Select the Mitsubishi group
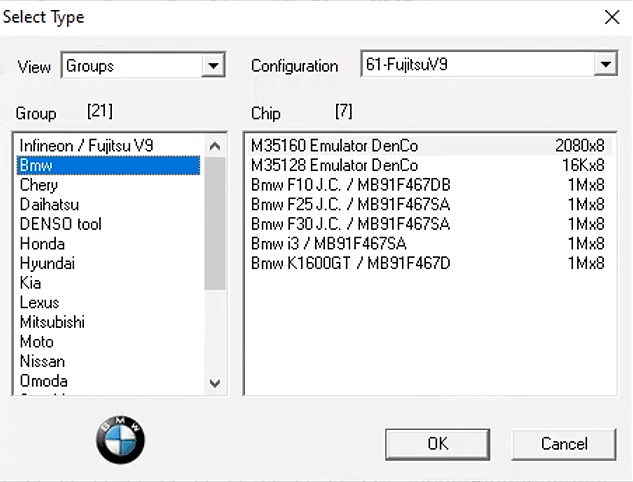Screen dimensions: 633x482 (x=109, y=322)
